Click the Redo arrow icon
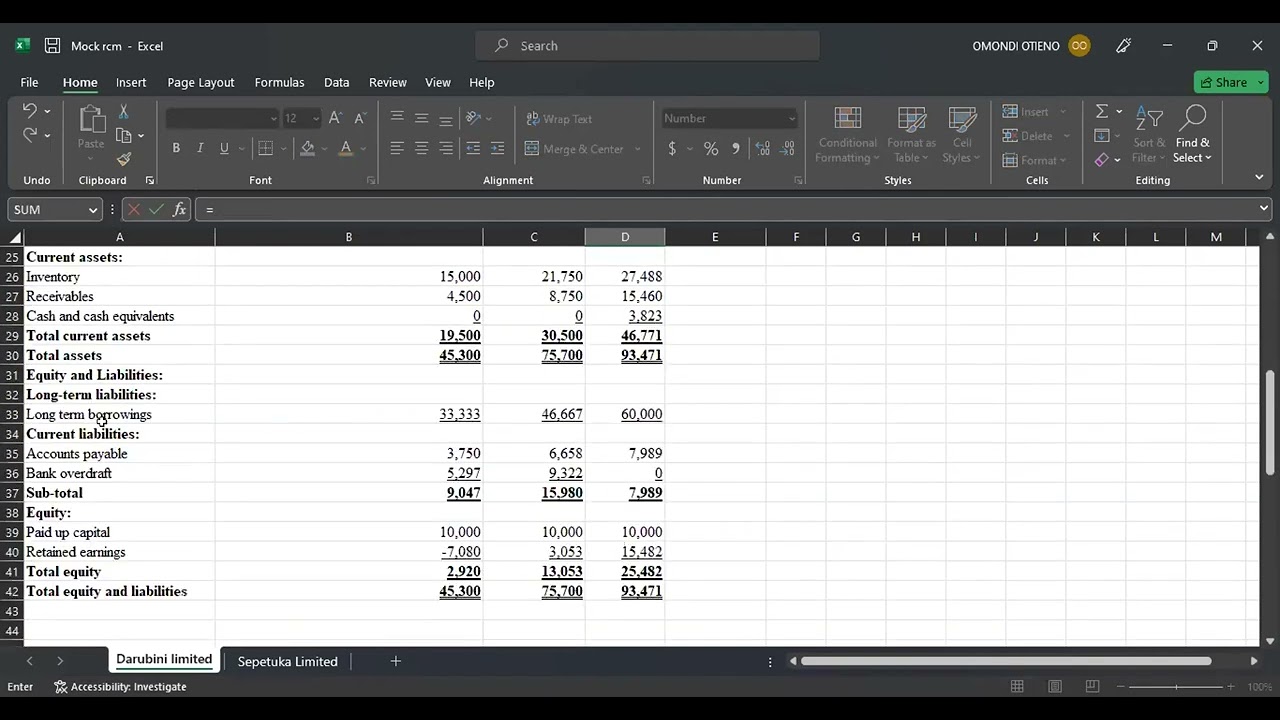 pos(30,135)
